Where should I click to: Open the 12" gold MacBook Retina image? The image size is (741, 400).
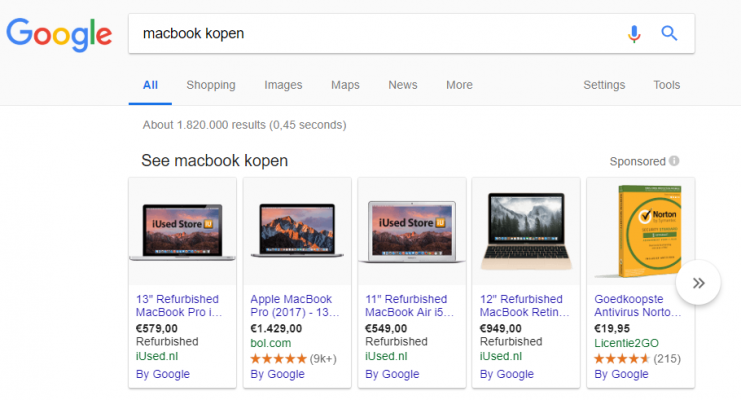[526, 232]
